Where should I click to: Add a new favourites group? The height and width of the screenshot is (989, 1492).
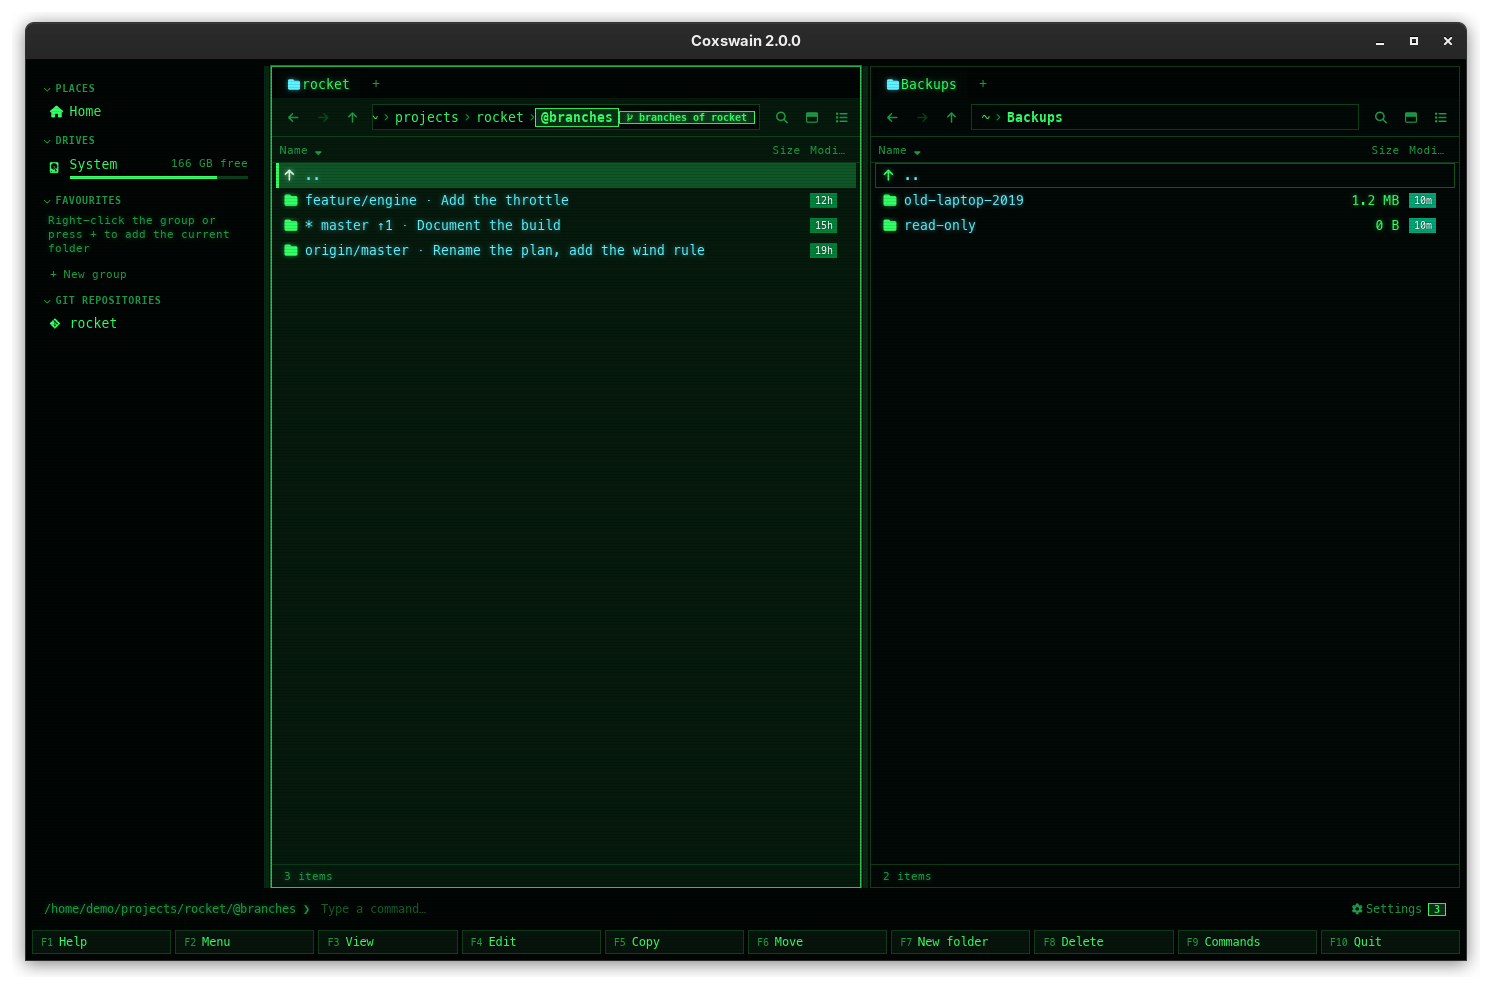pyautogui.click(x=88, y=275)
